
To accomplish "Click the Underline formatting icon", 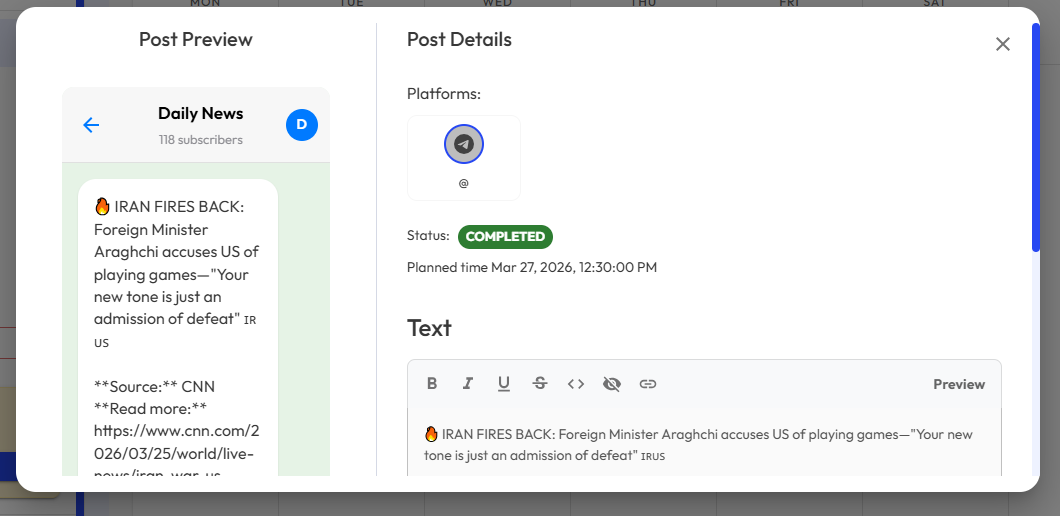I will click(x=504, y=383).
